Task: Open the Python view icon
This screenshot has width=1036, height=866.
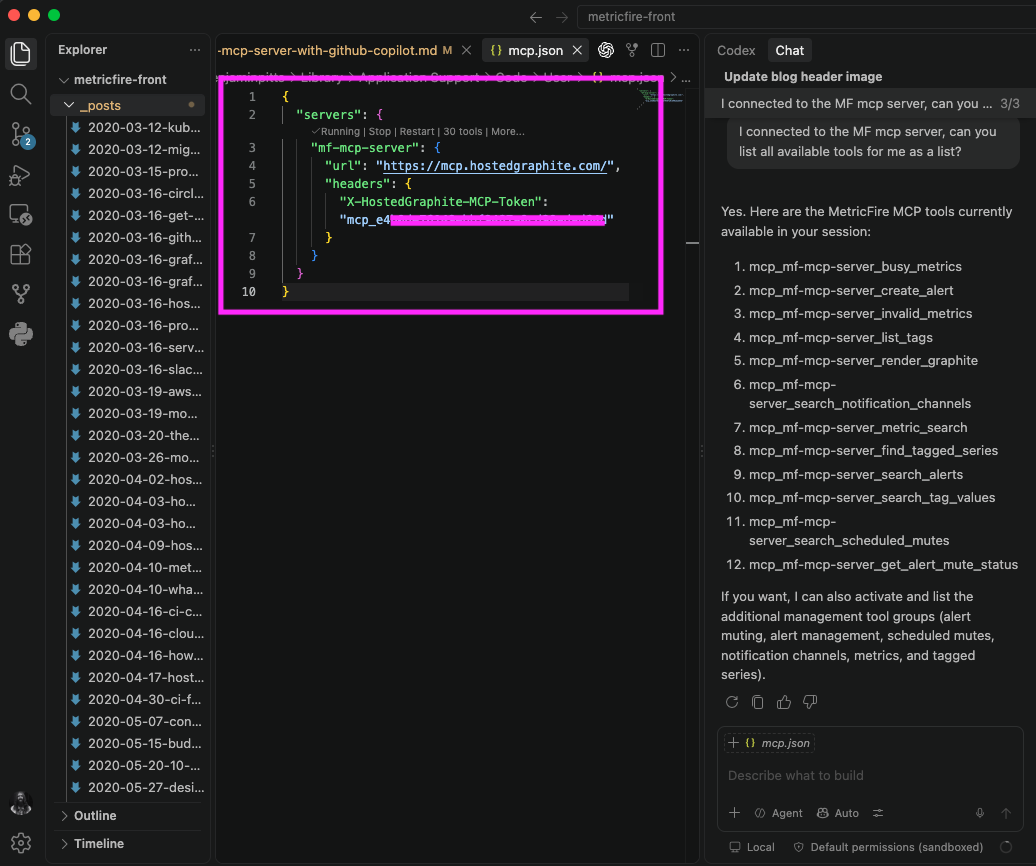Action: [x=20, y=334]
